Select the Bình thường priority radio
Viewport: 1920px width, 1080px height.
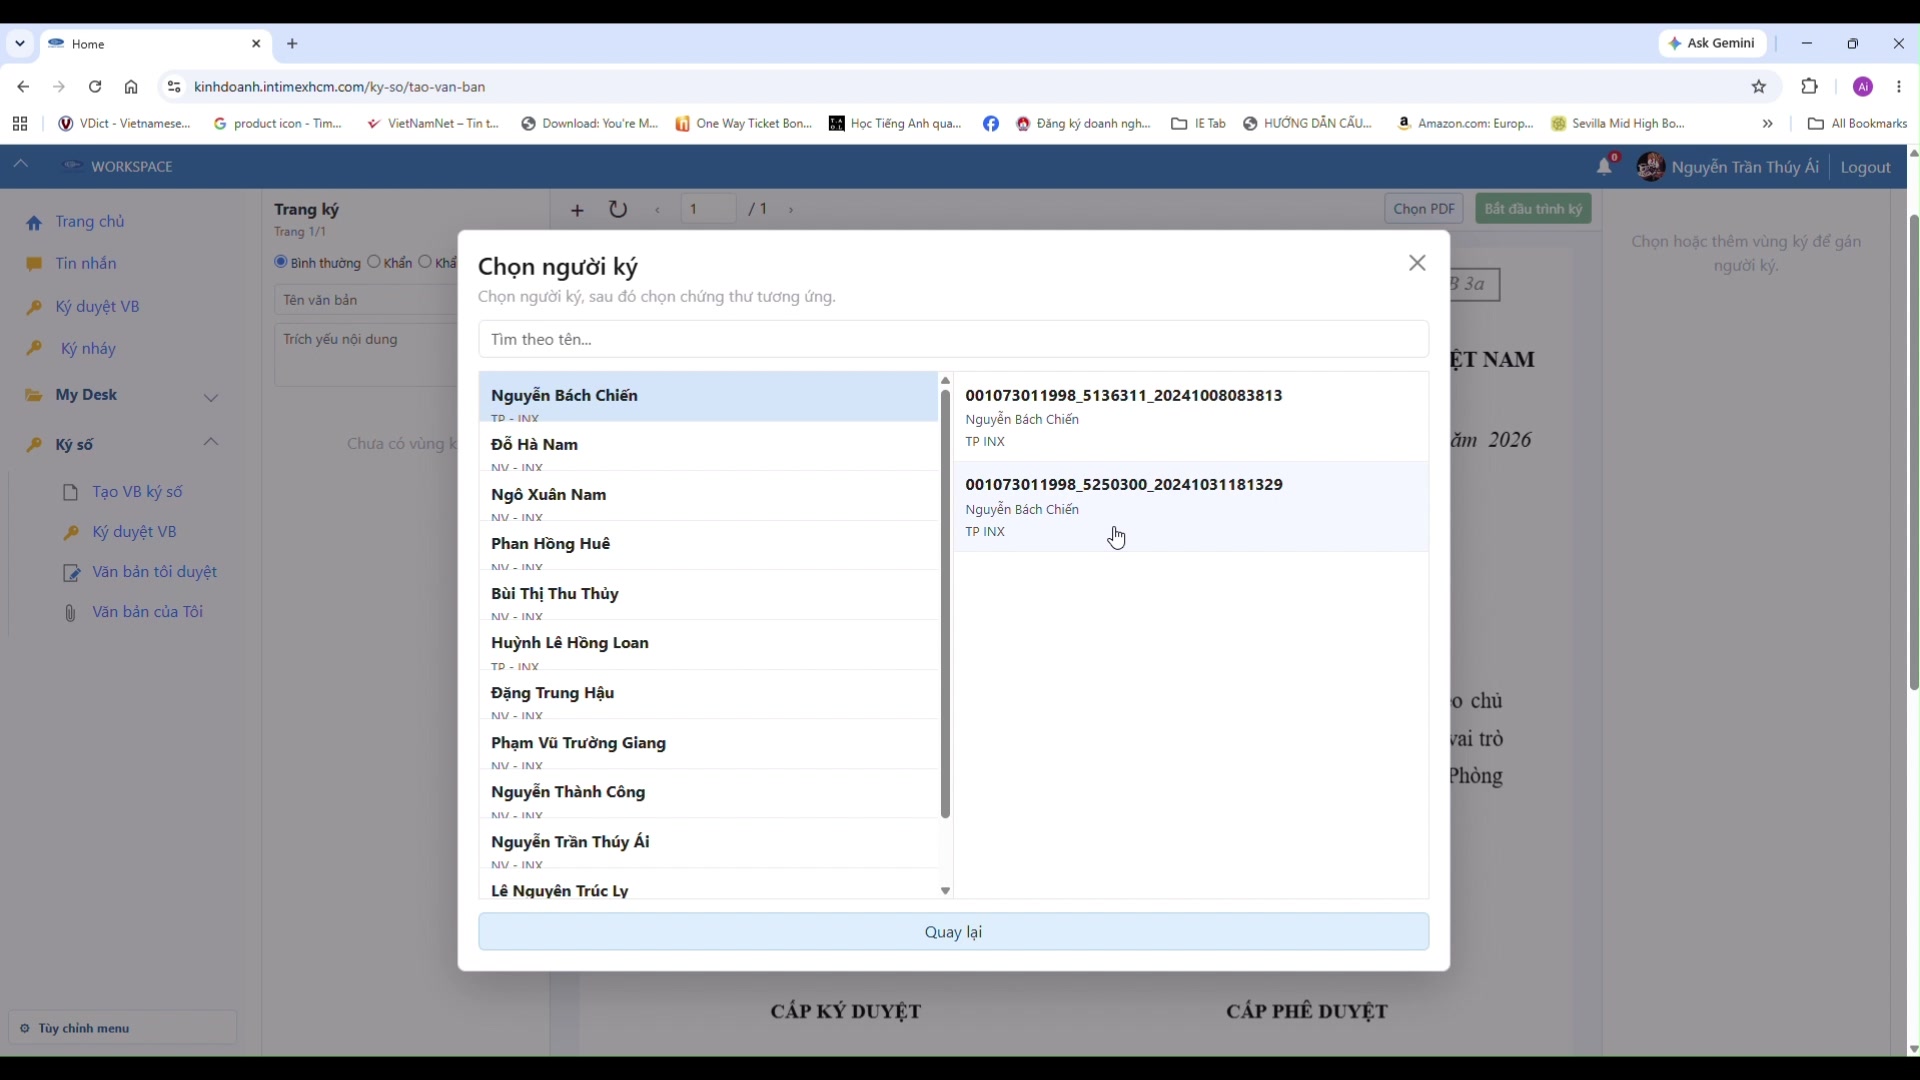pyautogui.click(x=281, y=262)
